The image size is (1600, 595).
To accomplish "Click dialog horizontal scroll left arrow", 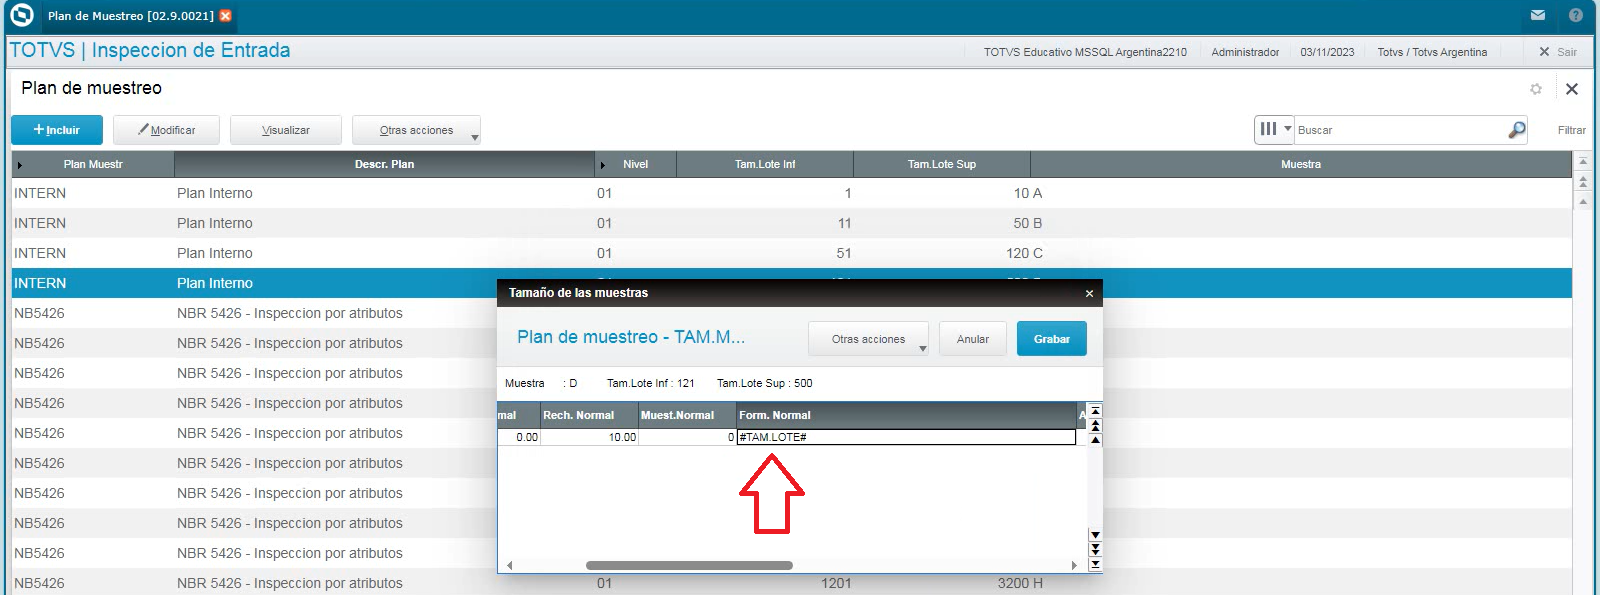I will [x=509, y=565].
